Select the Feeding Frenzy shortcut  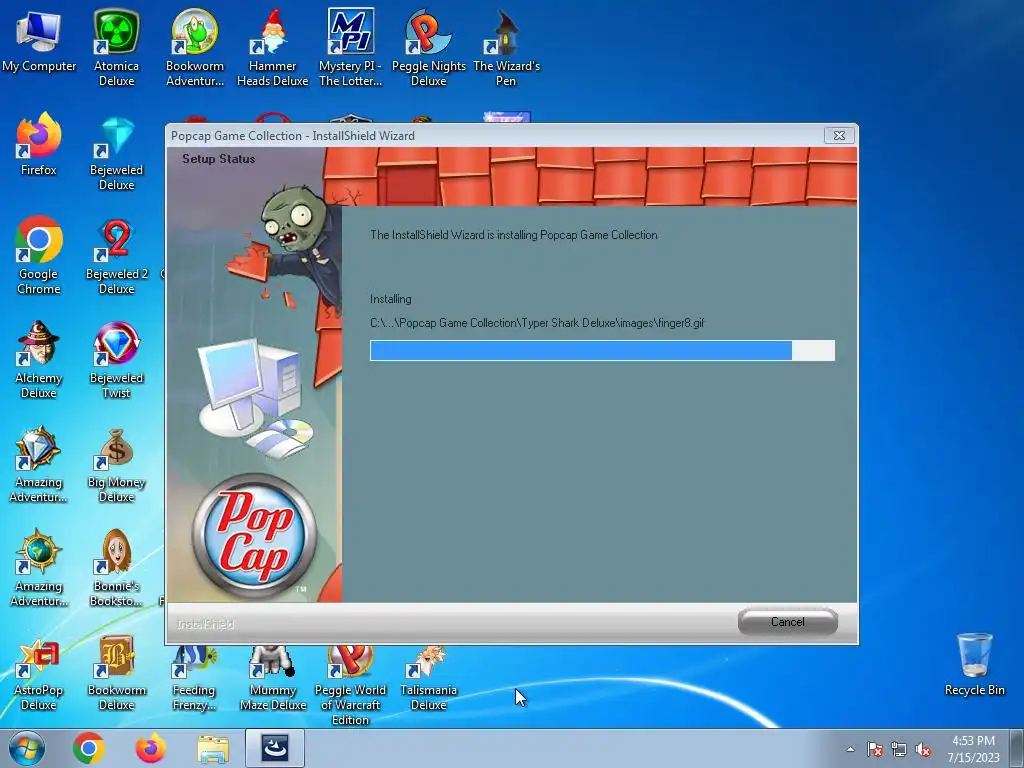pyautogui.click(x=194, y=679)
